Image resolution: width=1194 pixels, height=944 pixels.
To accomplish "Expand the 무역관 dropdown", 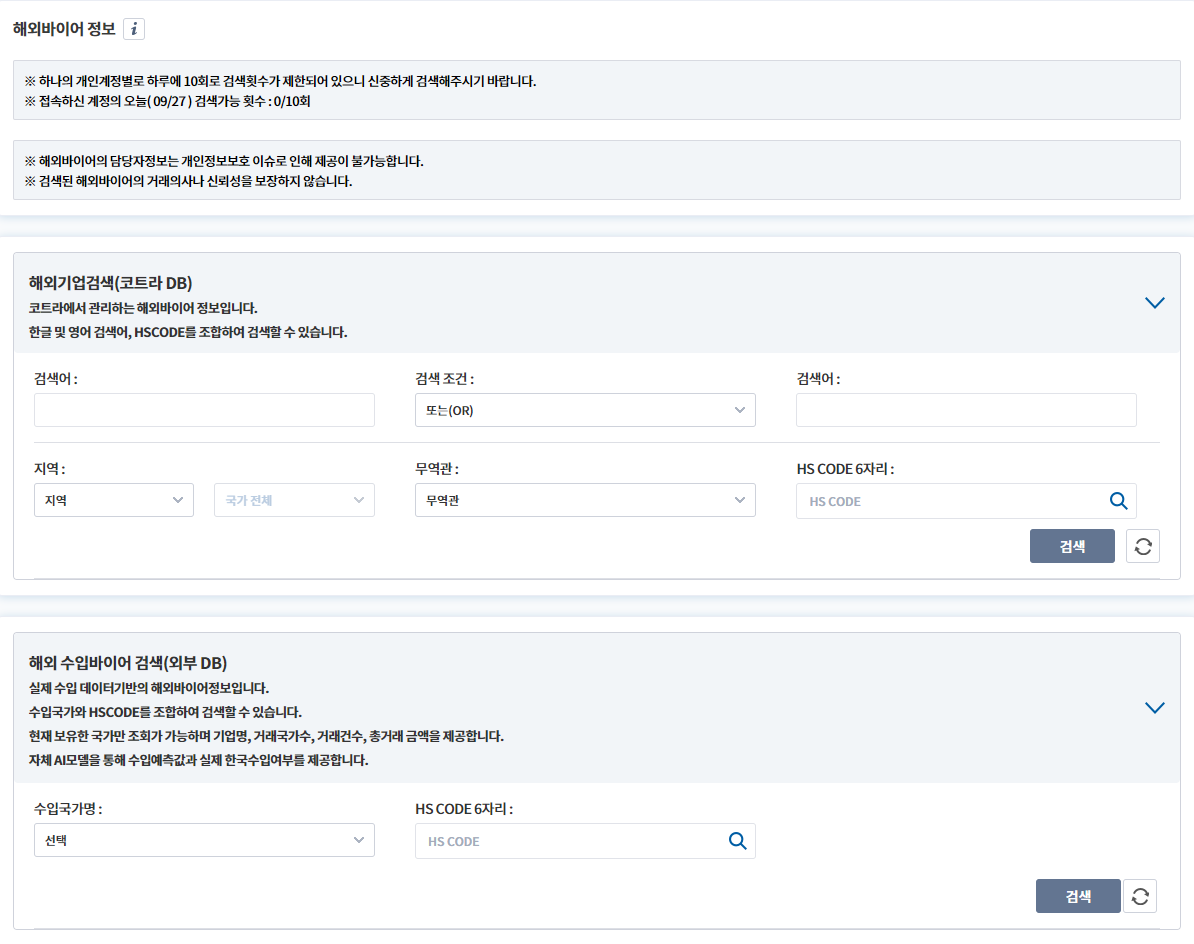I will [585, 500].
